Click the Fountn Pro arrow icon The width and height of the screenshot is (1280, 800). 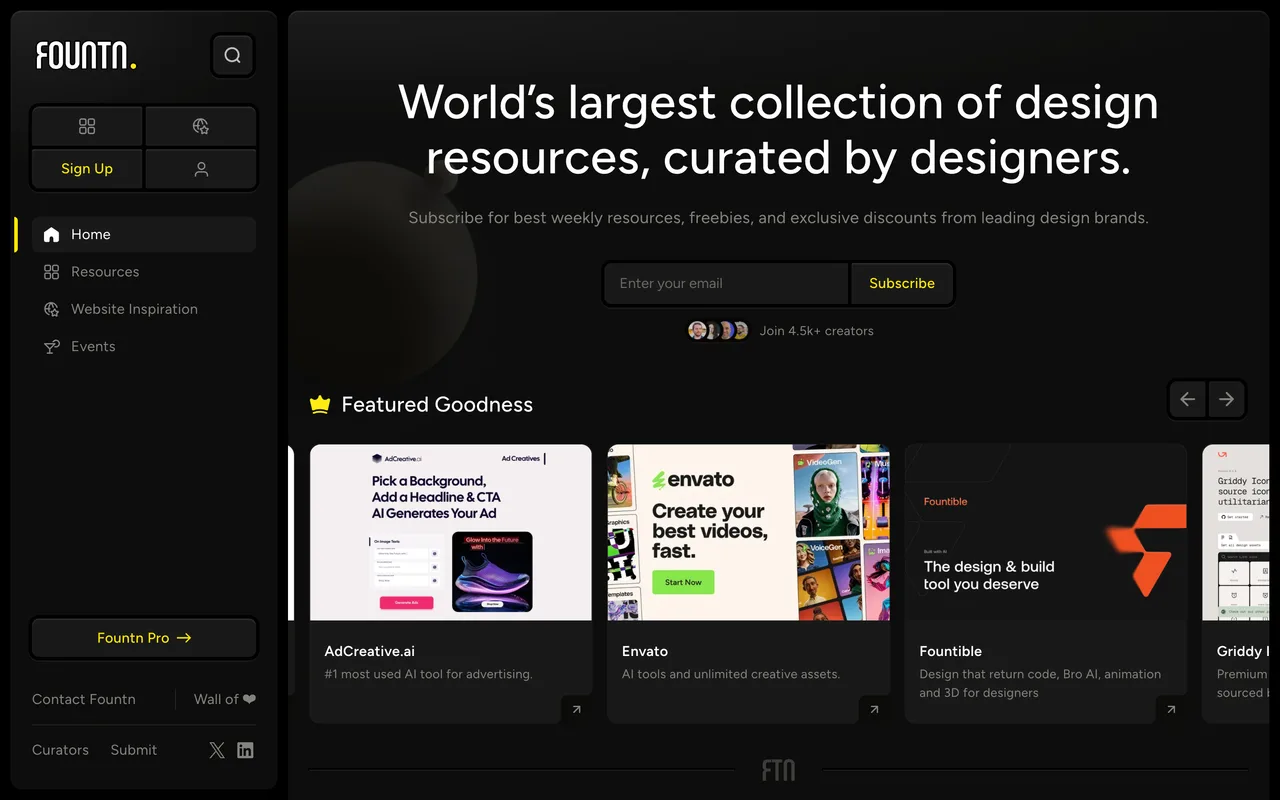(x=184, y=637)
